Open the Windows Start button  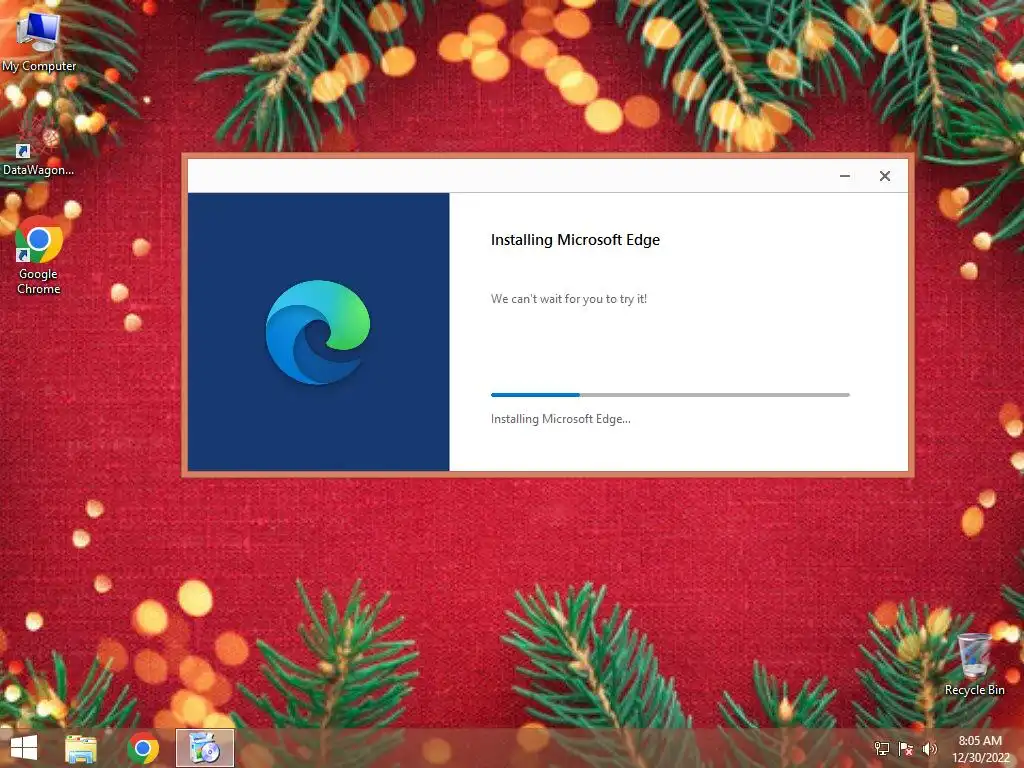click(24, 748)
